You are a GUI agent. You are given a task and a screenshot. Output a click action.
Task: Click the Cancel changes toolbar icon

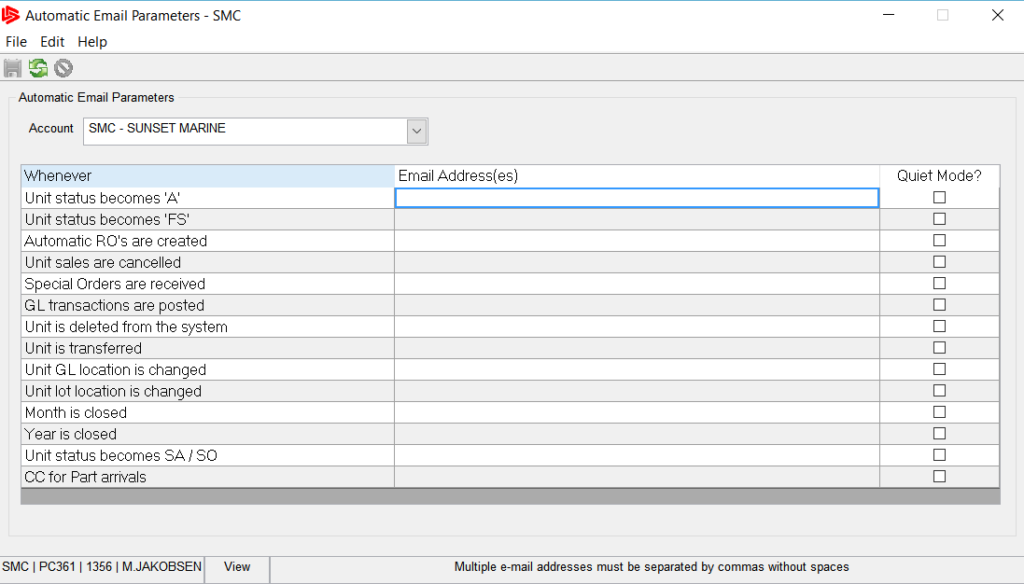tap(62, 67)
